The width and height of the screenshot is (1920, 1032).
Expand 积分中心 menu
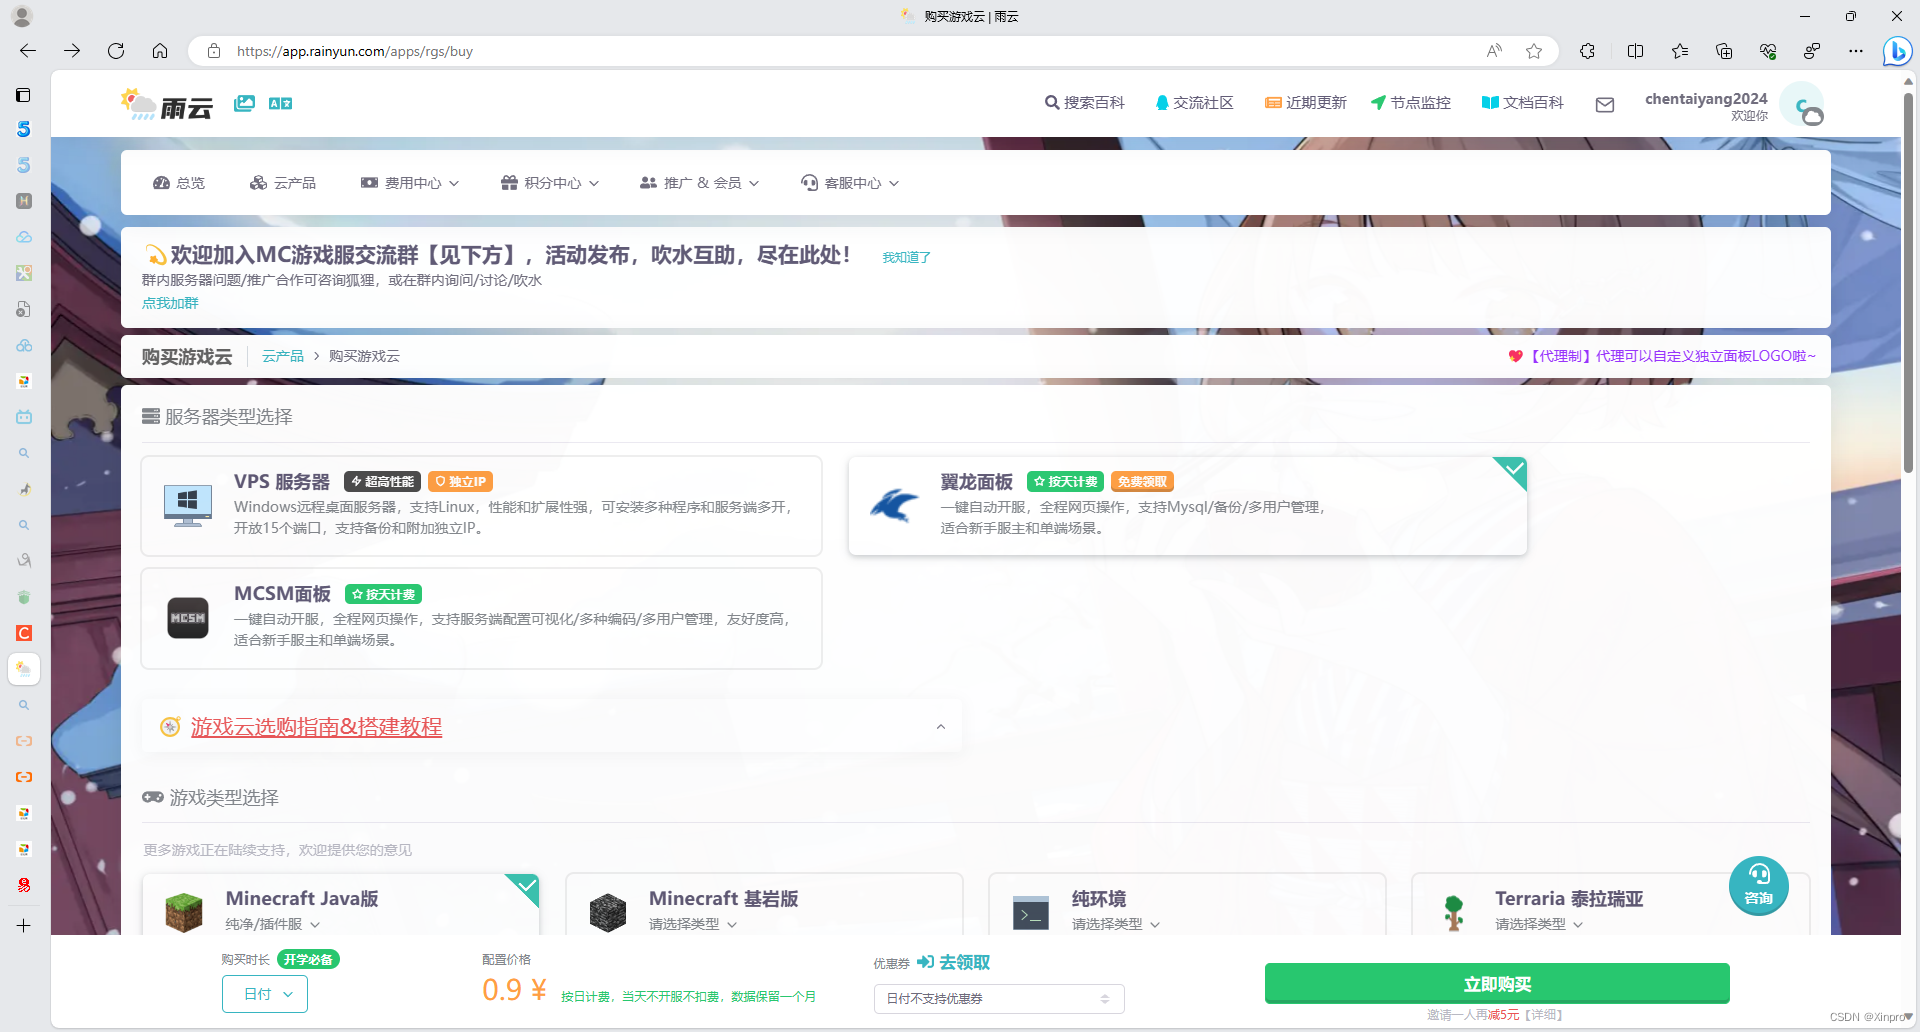point(550,183)
